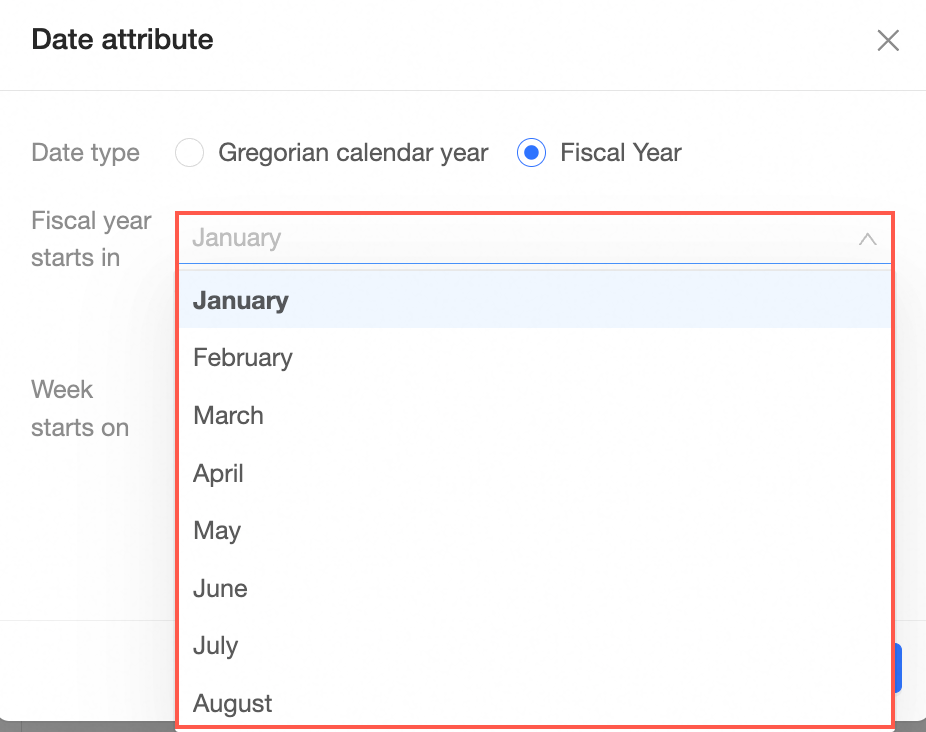Pick March in the dropdown list

click(x=229, y=416)
